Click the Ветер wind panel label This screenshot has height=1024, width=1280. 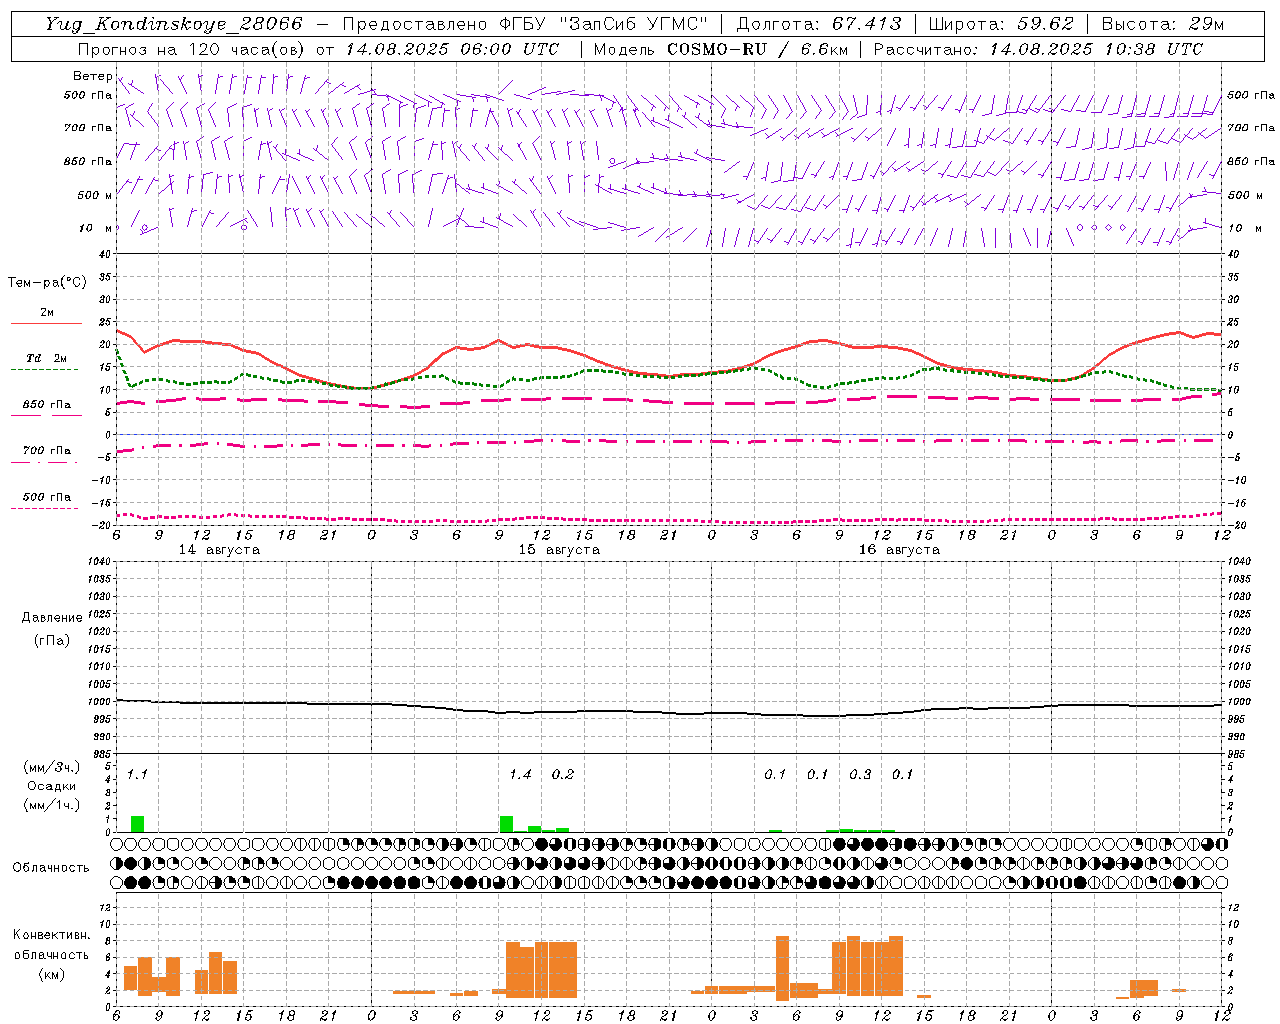[92, 76]
